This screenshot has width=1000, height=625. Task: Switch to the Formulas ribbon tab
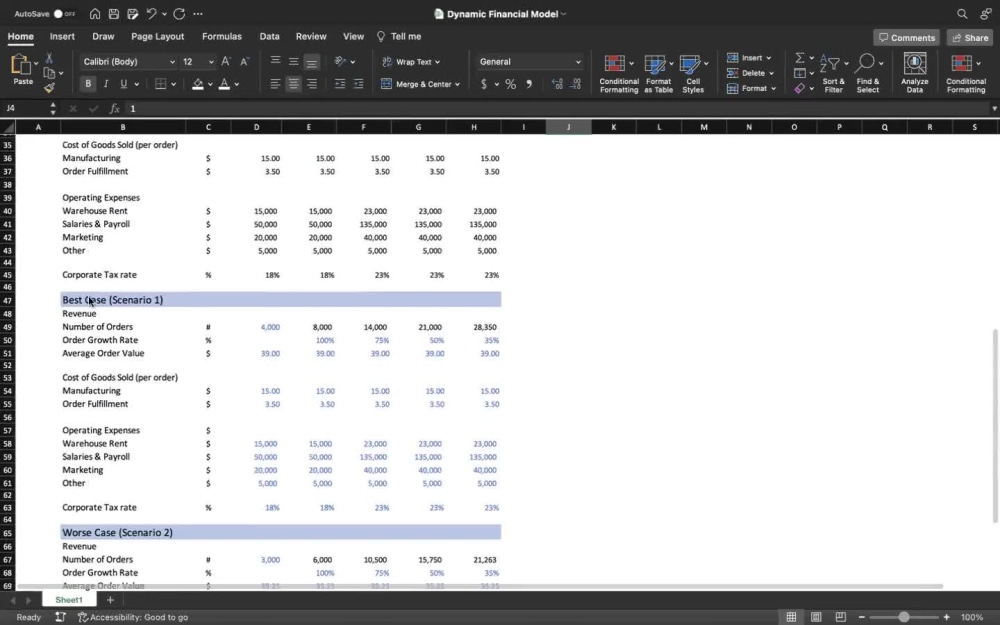[221, 36]
